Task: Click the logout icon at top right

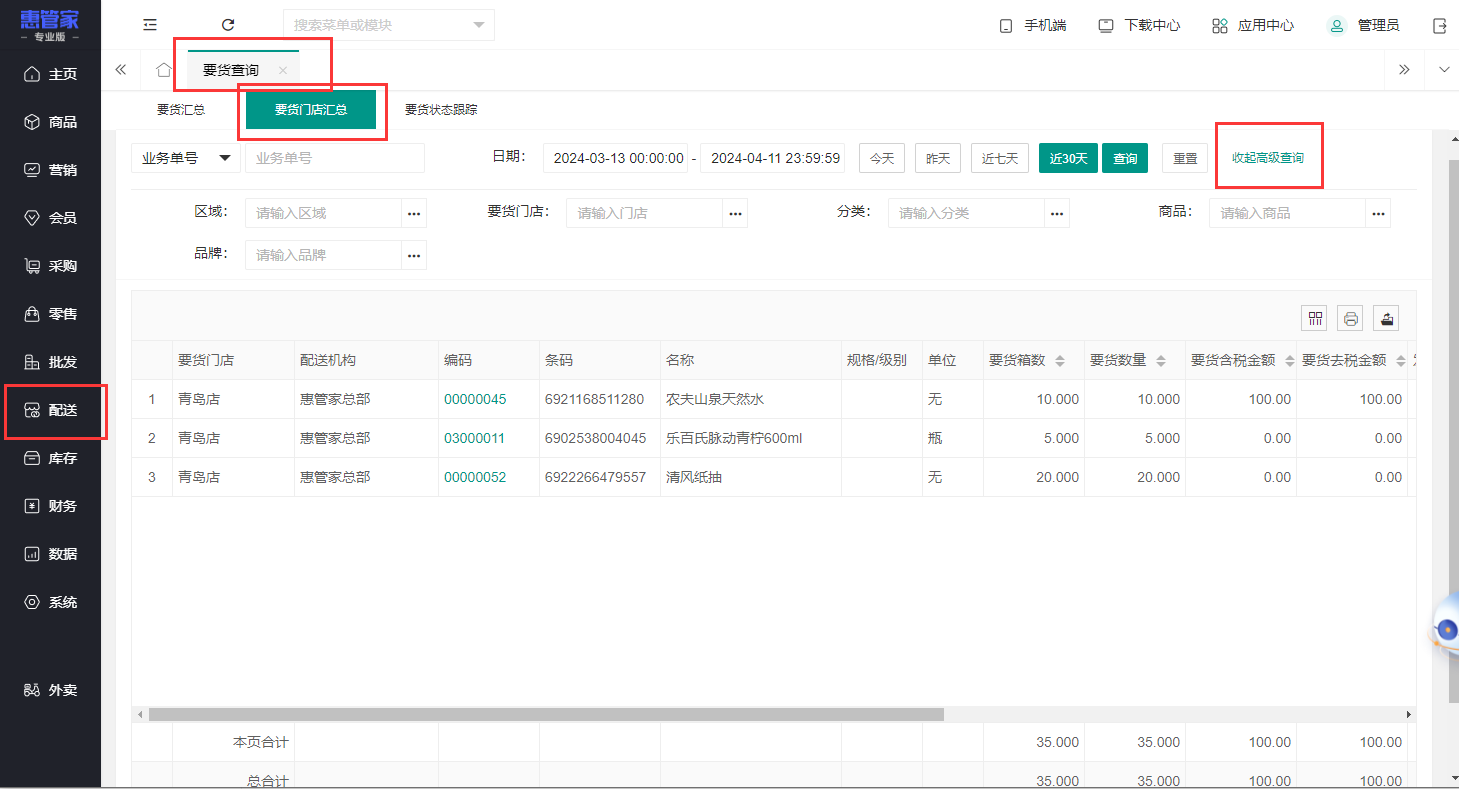Action: [1440, 26]
